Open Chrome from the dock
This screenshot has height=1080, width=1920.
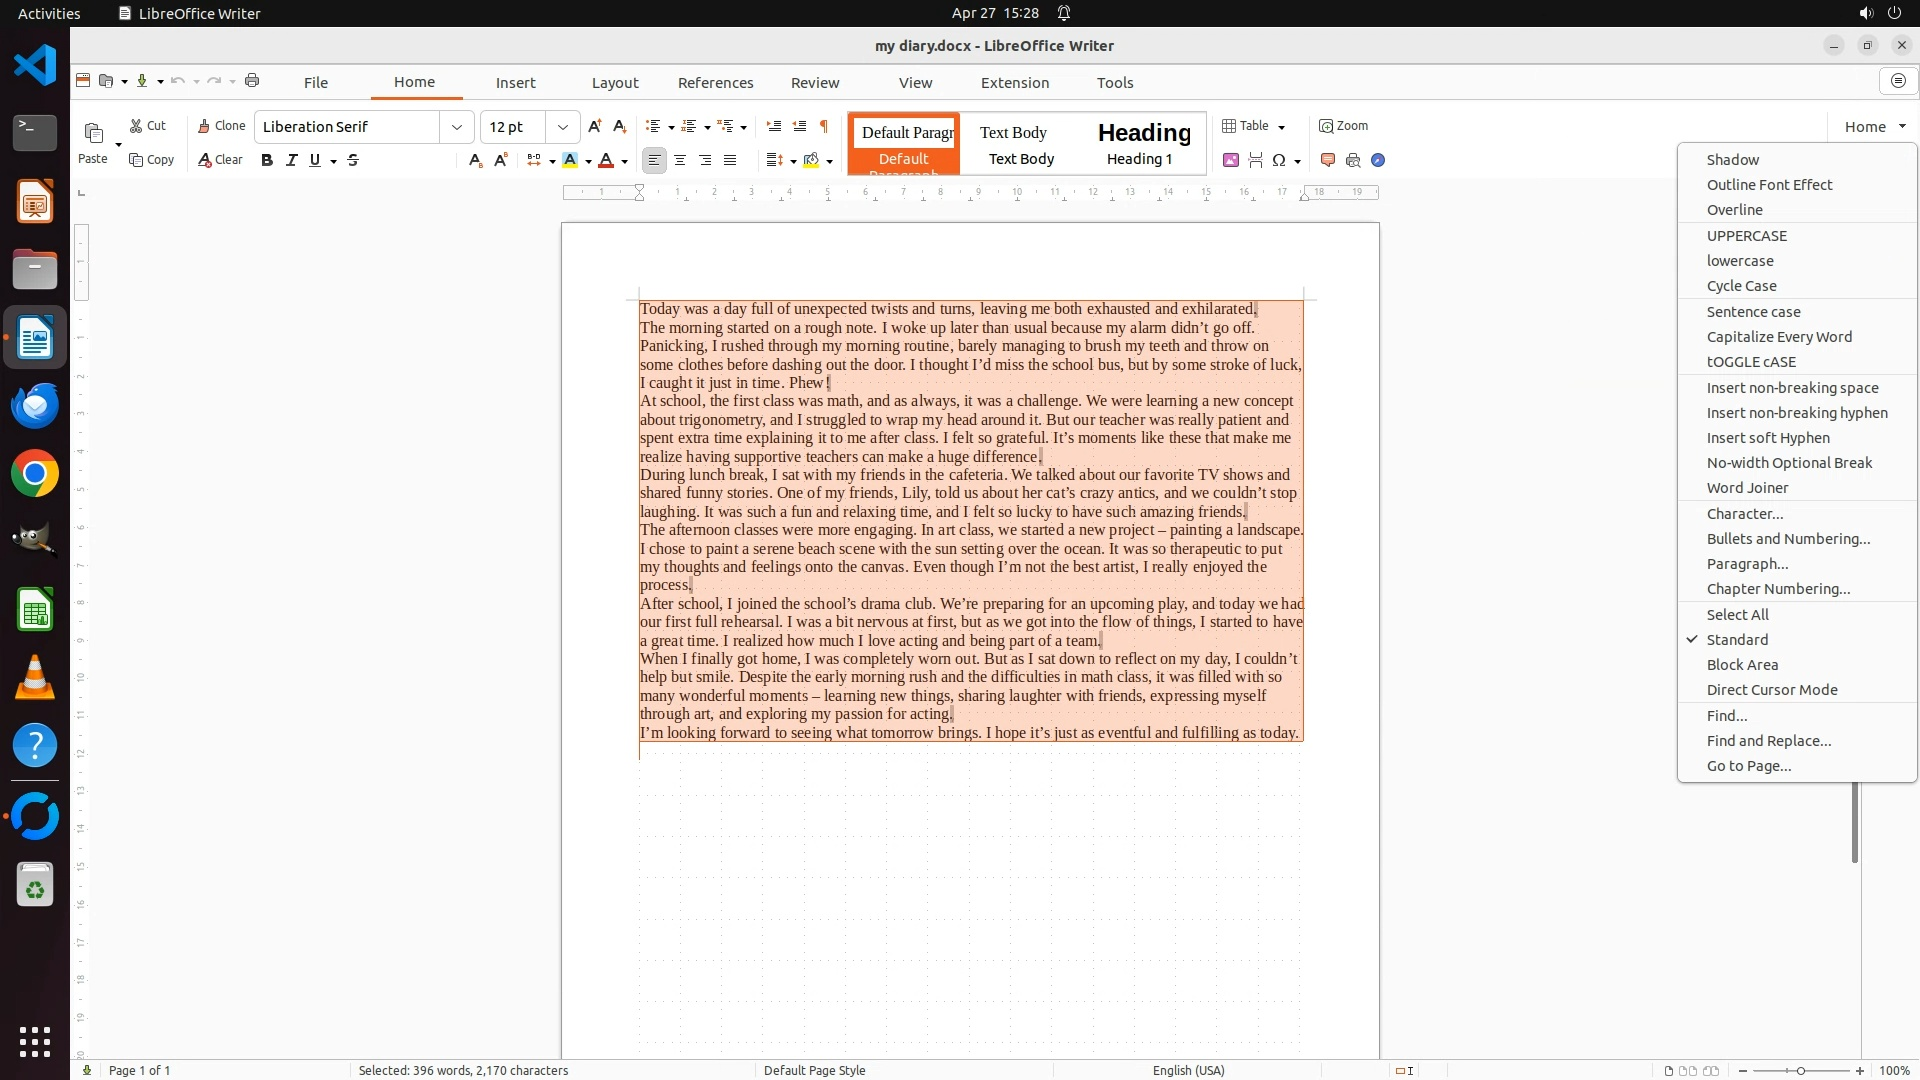point(35,474)
